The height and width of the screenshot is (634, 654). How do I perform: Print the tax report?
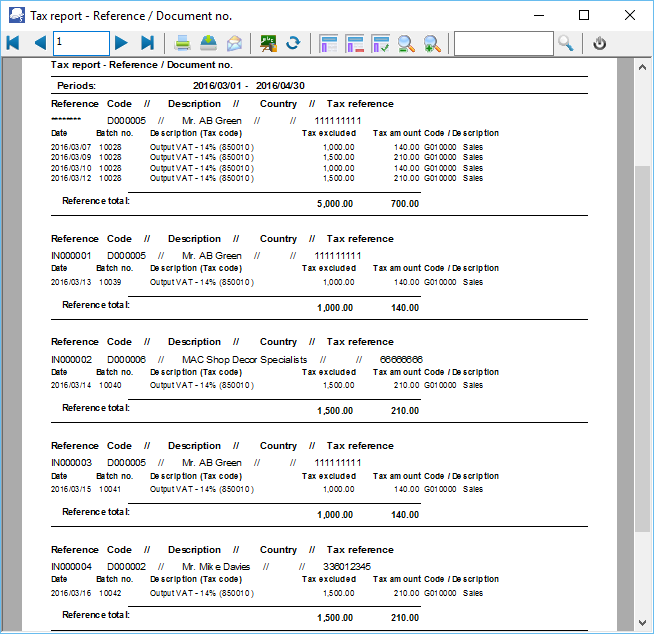tap(183, 43)
